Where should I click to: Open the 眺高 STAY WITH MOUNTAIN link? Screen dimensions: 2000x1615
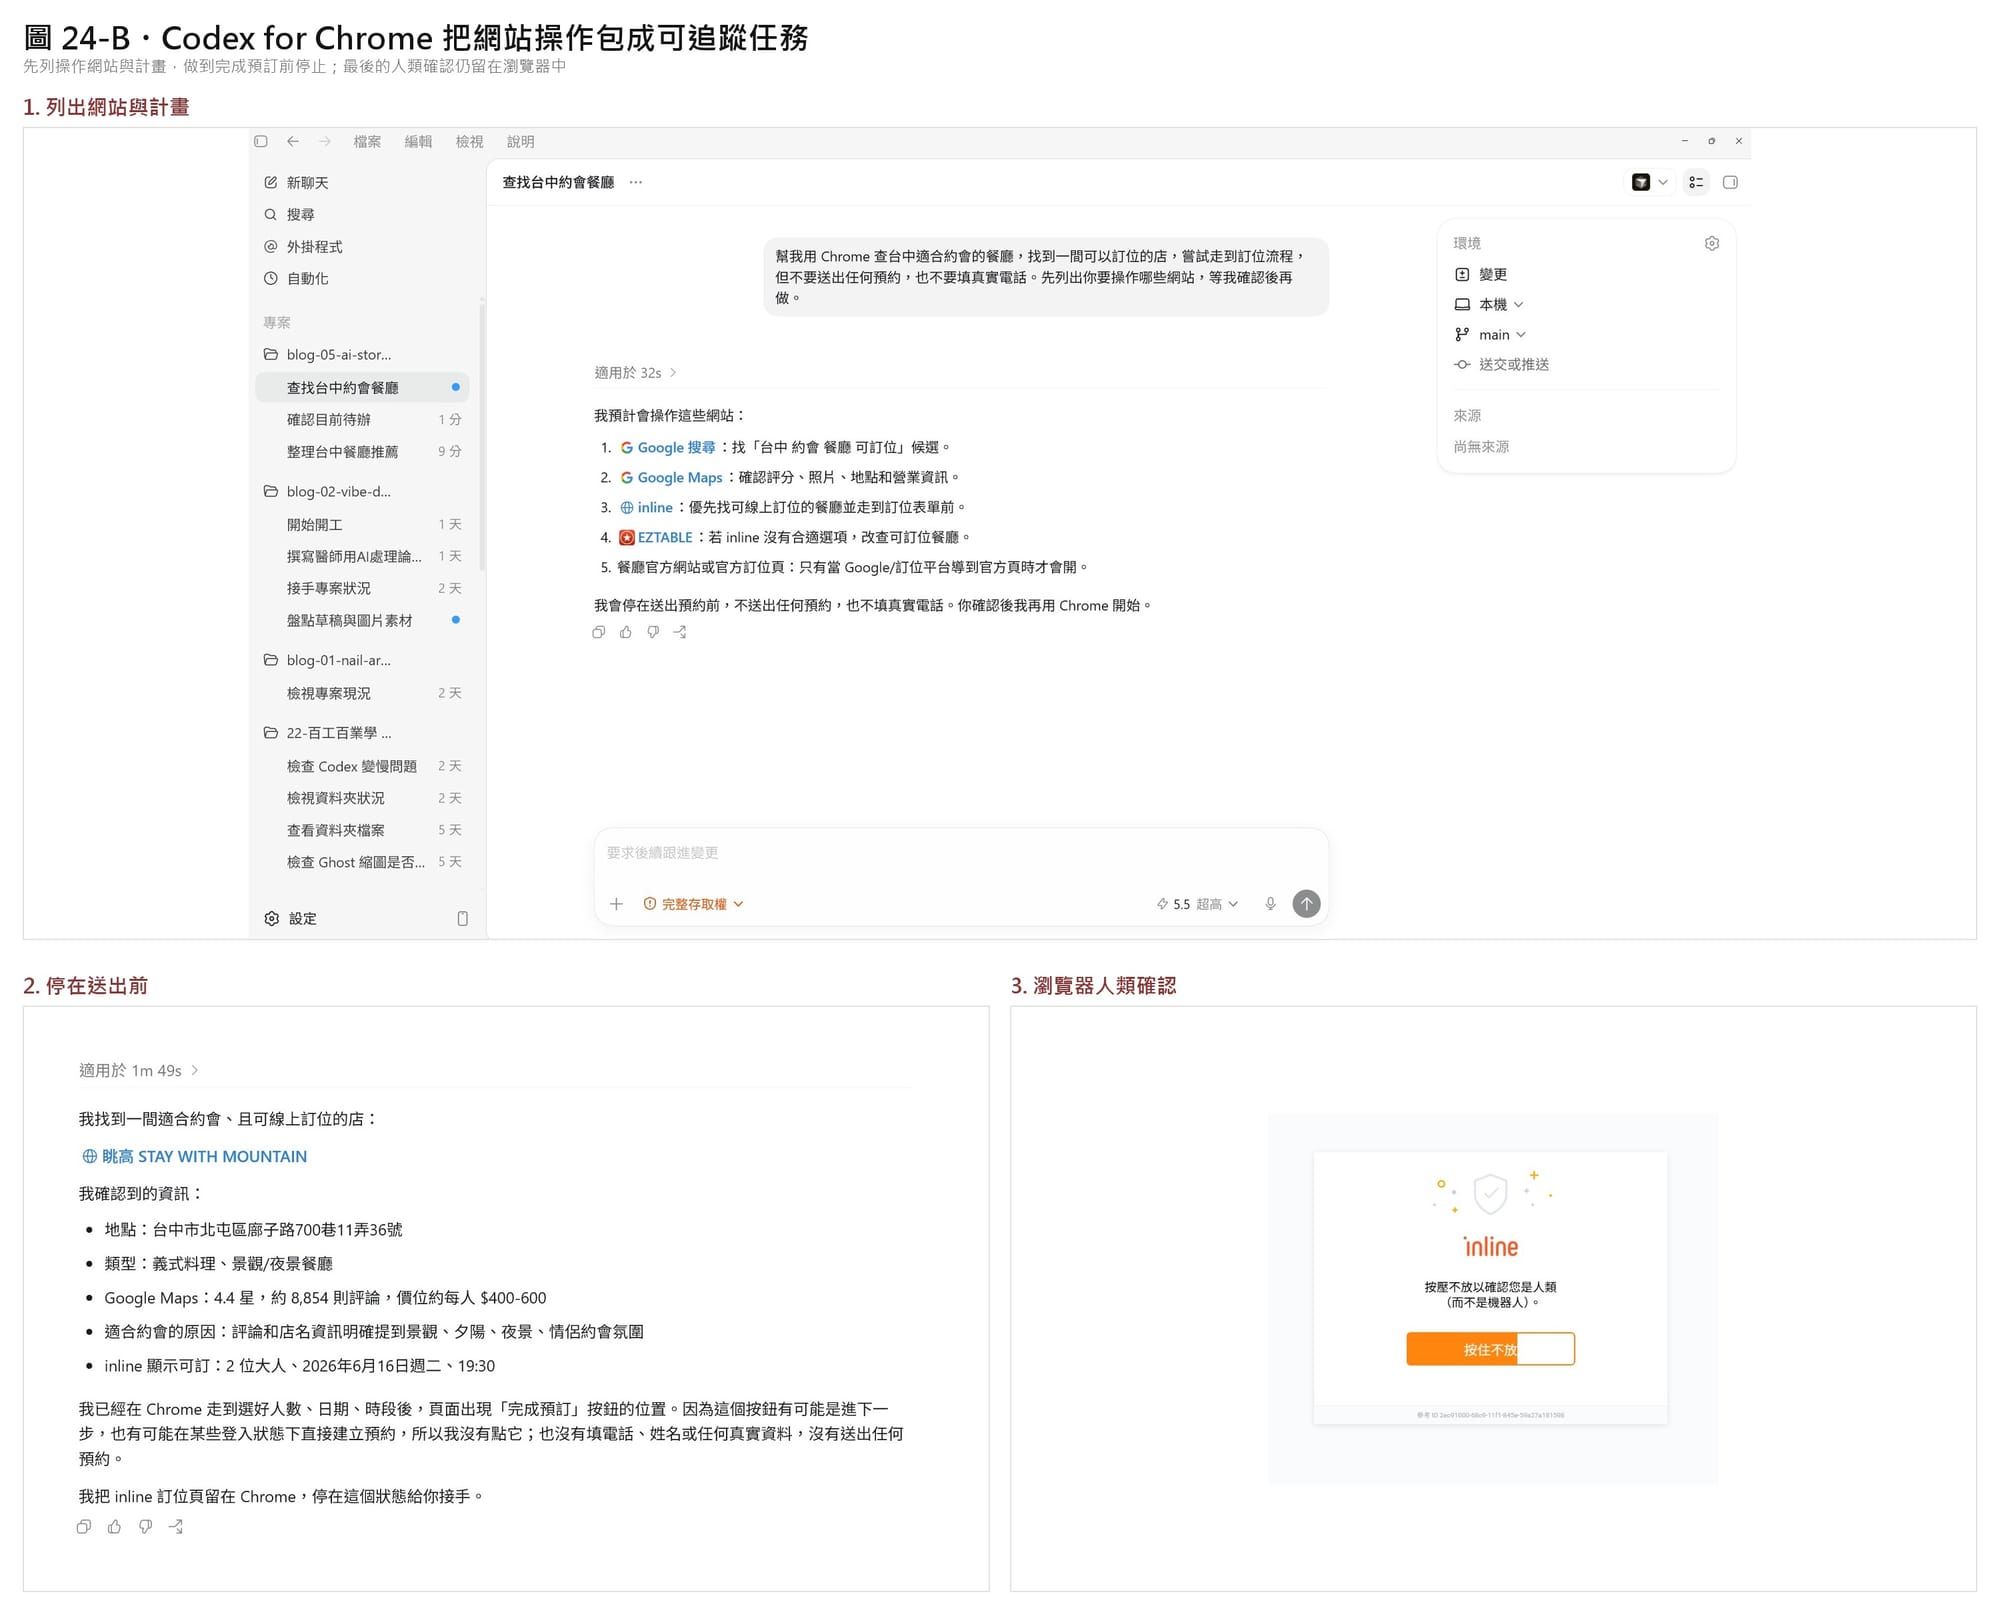click(194, 1157)
